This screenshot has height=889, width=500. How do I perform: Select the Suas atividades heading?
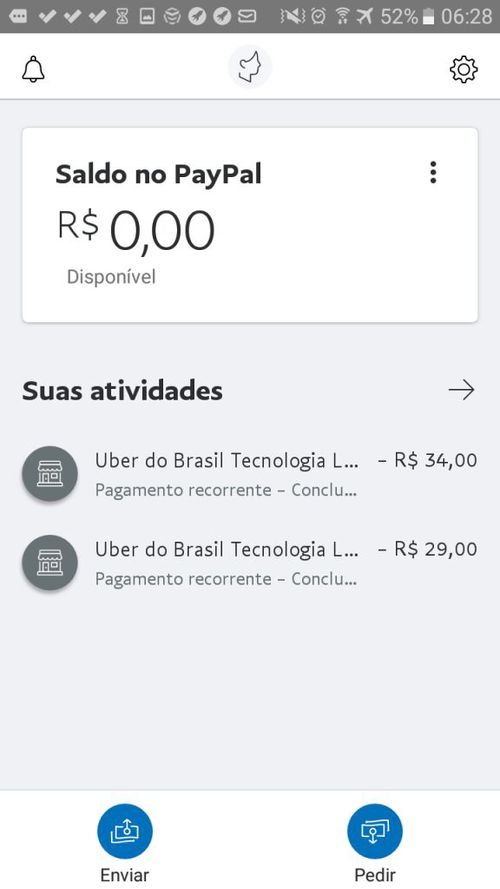122,391
